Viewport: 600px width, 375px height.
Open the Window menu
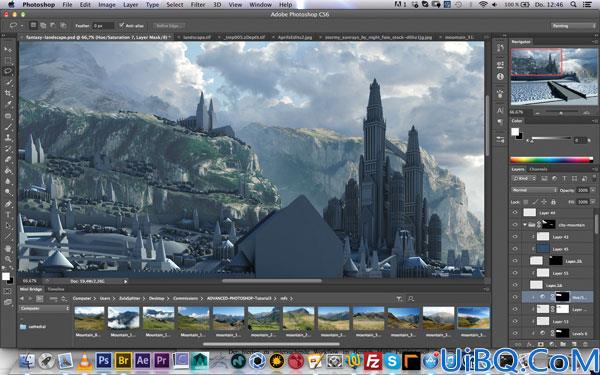click(260, 5)
